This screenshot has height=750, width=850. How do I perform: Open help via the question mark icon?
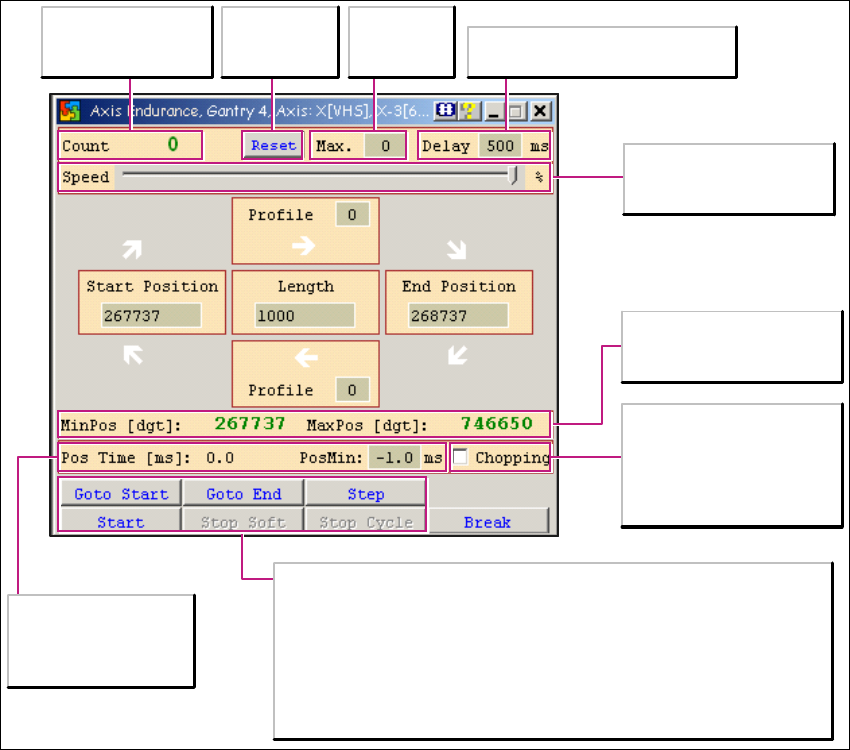[467, 110]
